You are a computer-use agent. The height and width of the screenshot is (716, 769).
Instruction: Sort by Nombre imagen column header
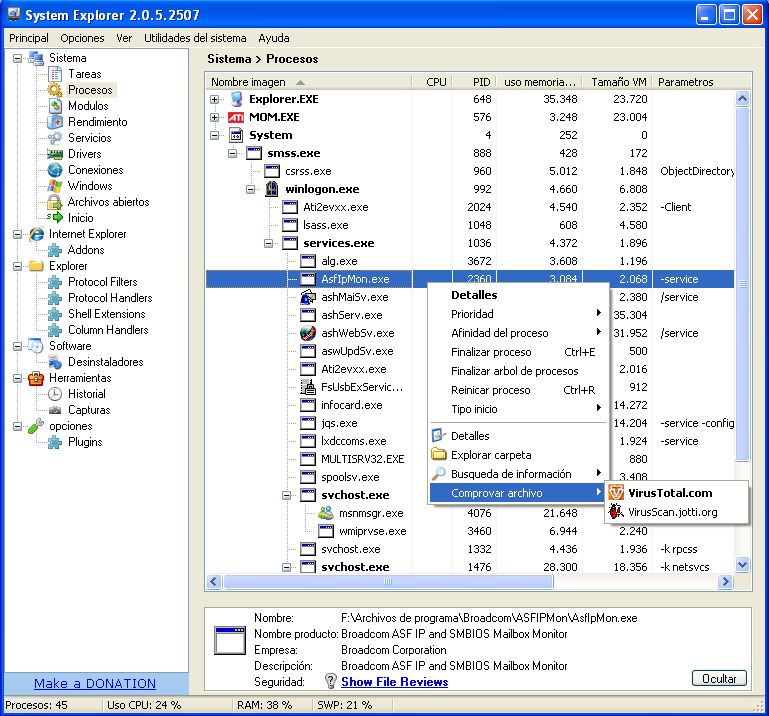pyautogui.click(x=308, y=82)
